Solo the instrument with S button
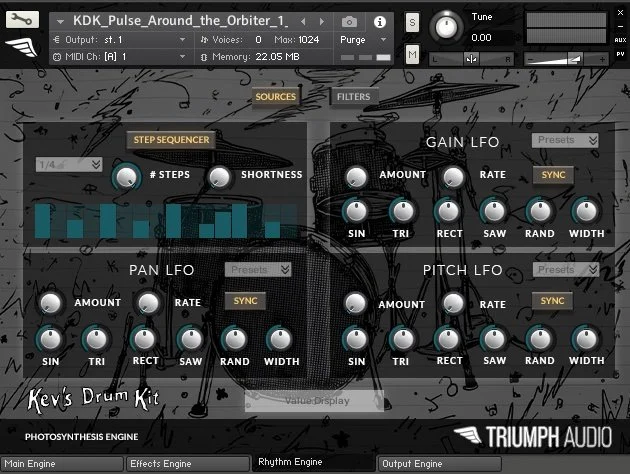Image resolution: width=630 pixels, height=474 pixels. (412, 23)
